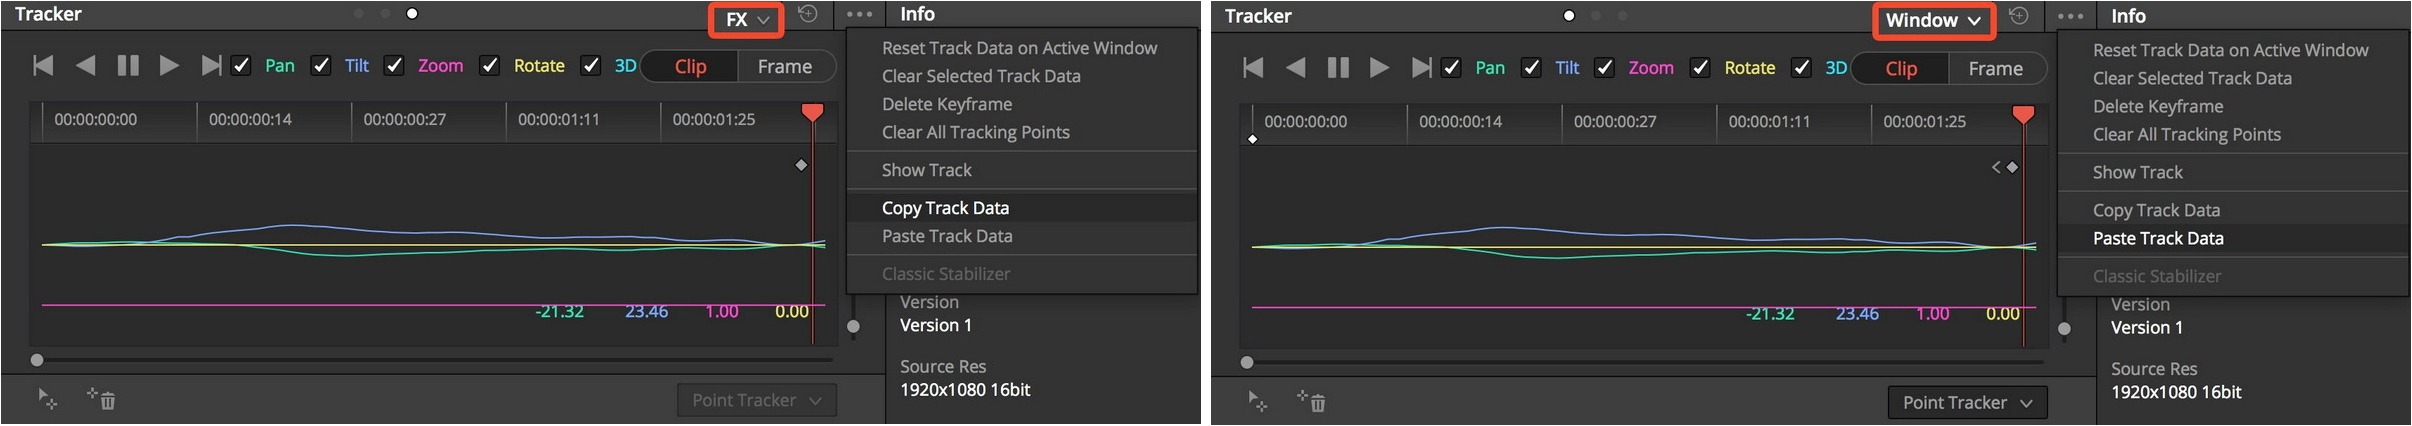2412x426 pixels.
Task: Toggle Zoom checkbox in right Tracker
Action: pos(1604,68)
